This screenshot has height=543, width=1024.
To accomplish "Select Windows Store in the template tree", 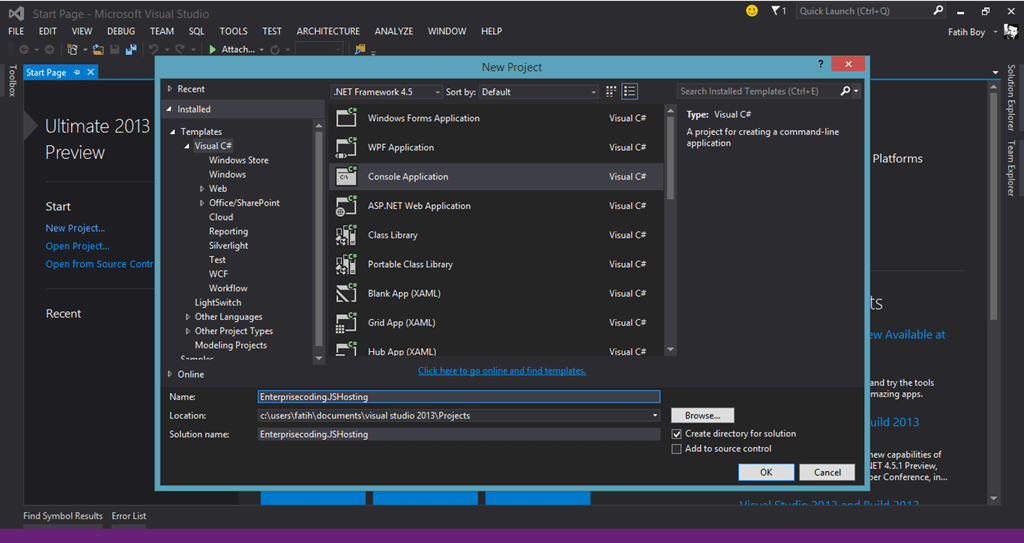I will (x=238, y=160).
